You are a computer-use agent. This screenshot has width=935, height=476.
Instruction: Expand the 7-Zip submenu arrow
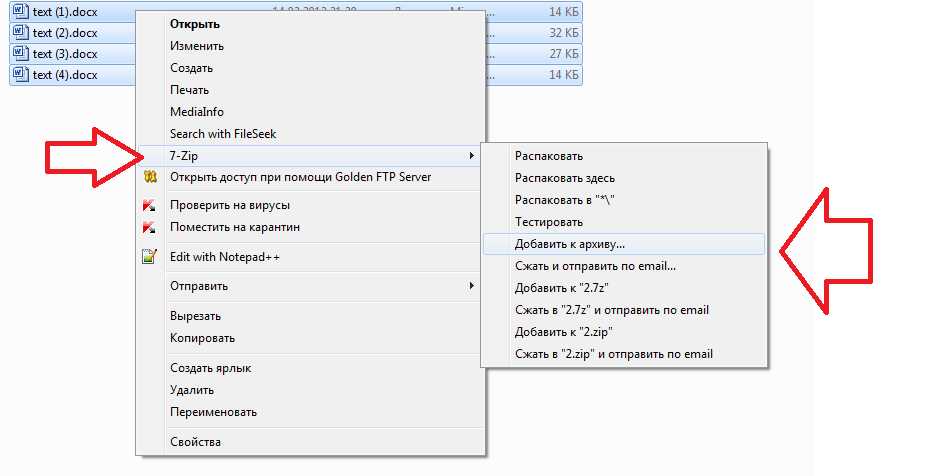click(471, 156)
